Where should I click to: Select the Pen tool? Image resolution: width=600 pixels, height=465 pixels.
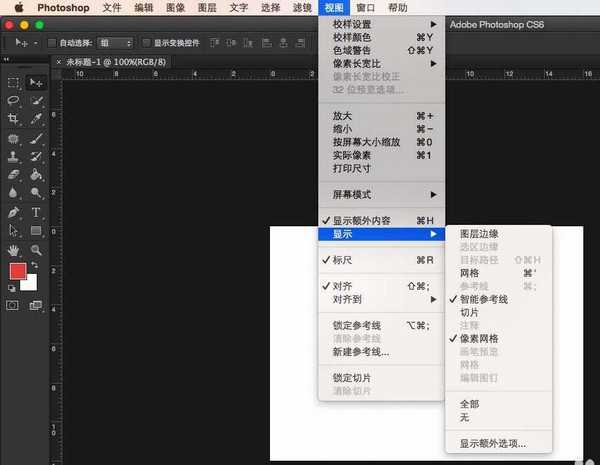click(x=14, y=212)
